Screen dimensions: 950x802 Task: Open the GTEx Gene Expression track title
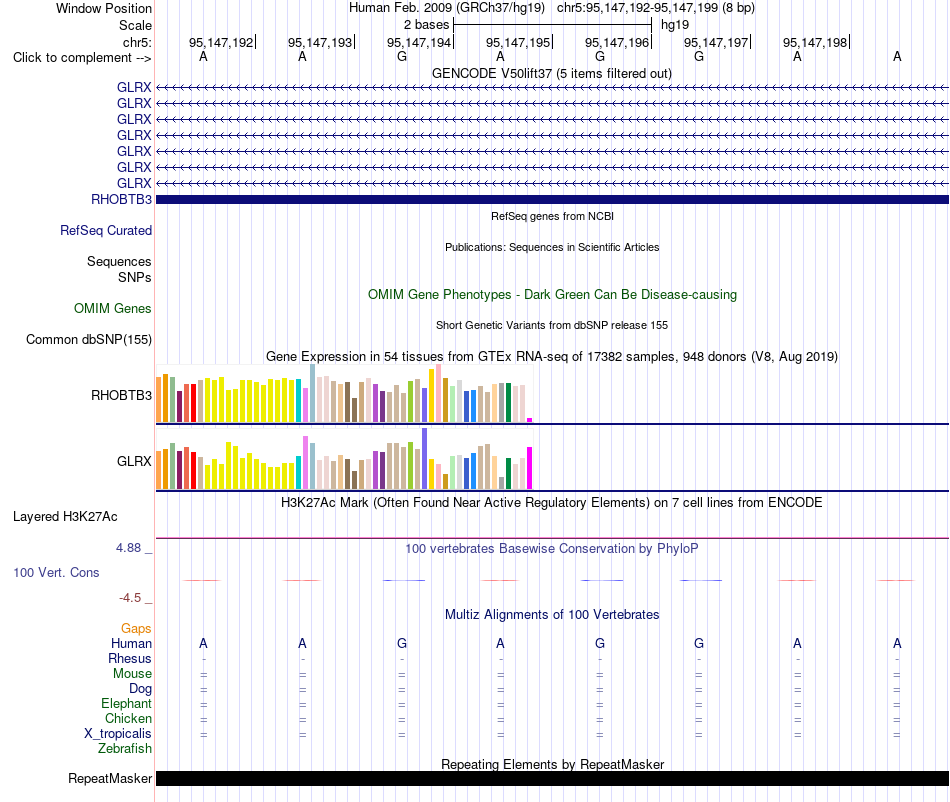coord(552,356)
